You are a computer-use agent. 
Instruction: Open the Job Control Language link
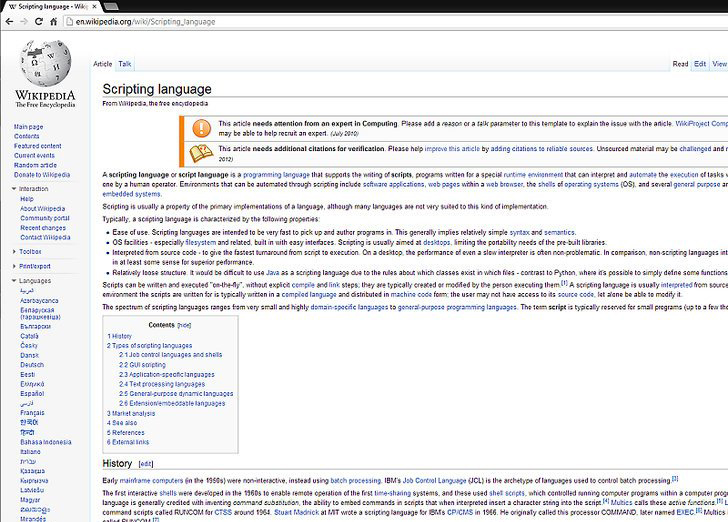click(435, 481)
